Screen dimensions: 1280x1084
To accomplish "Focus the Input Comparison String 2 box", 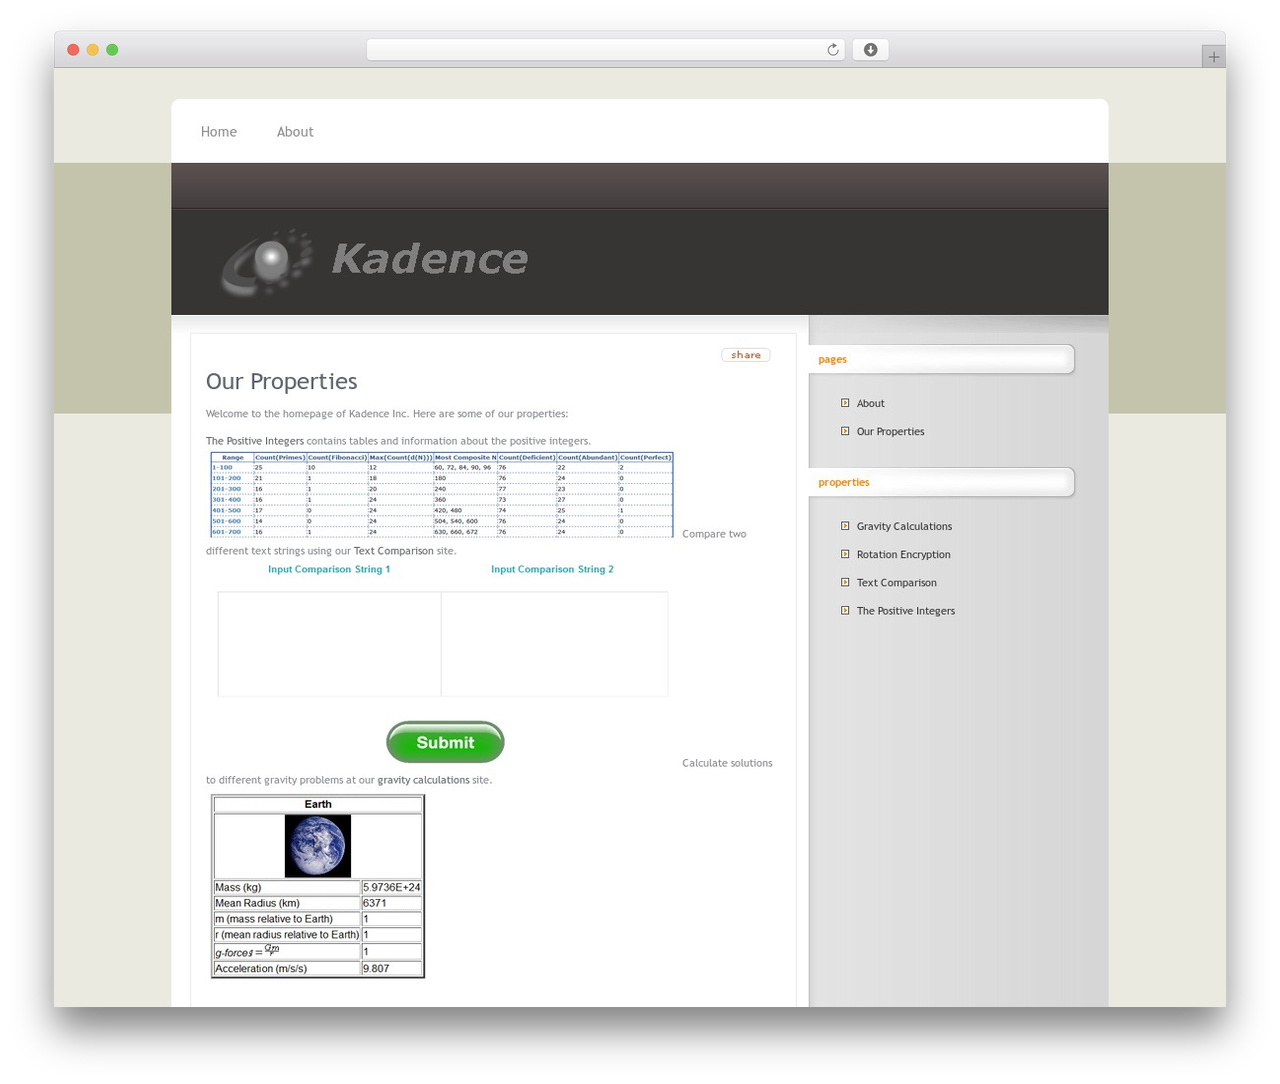I will click(x=555, y=644).
